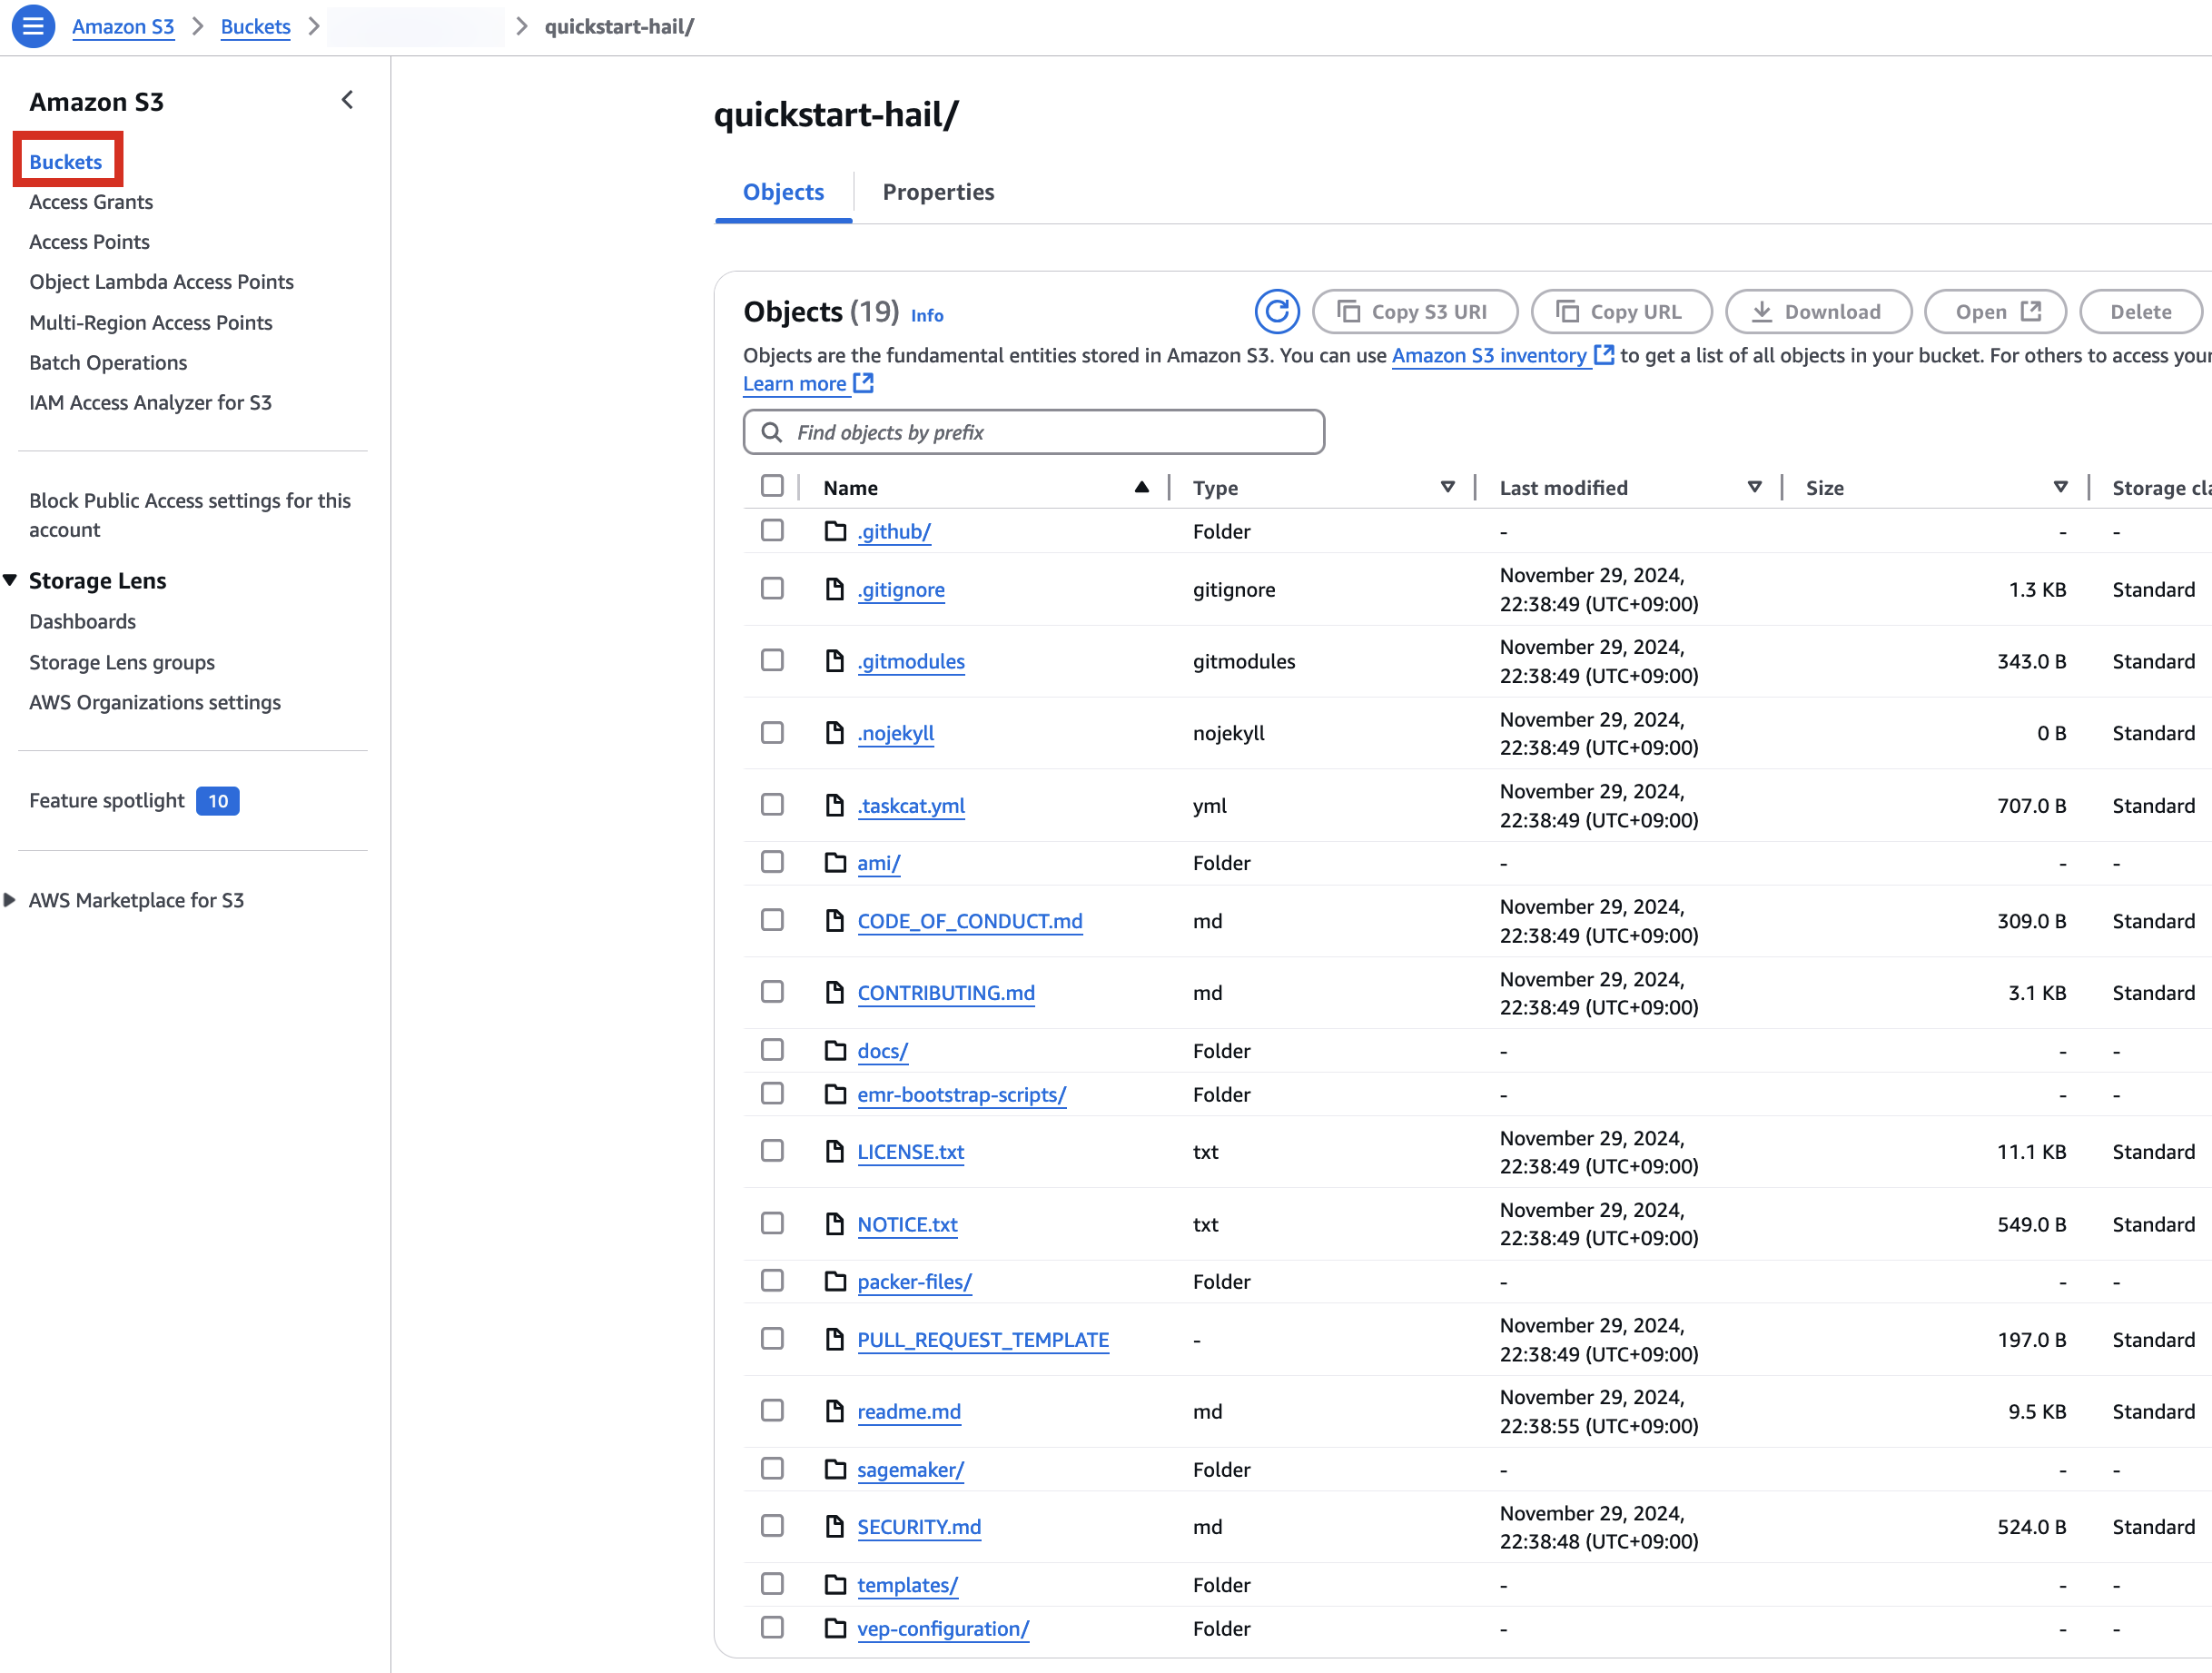
Task: Sort by Last modified column arrow
Action: pos(1754,488)
